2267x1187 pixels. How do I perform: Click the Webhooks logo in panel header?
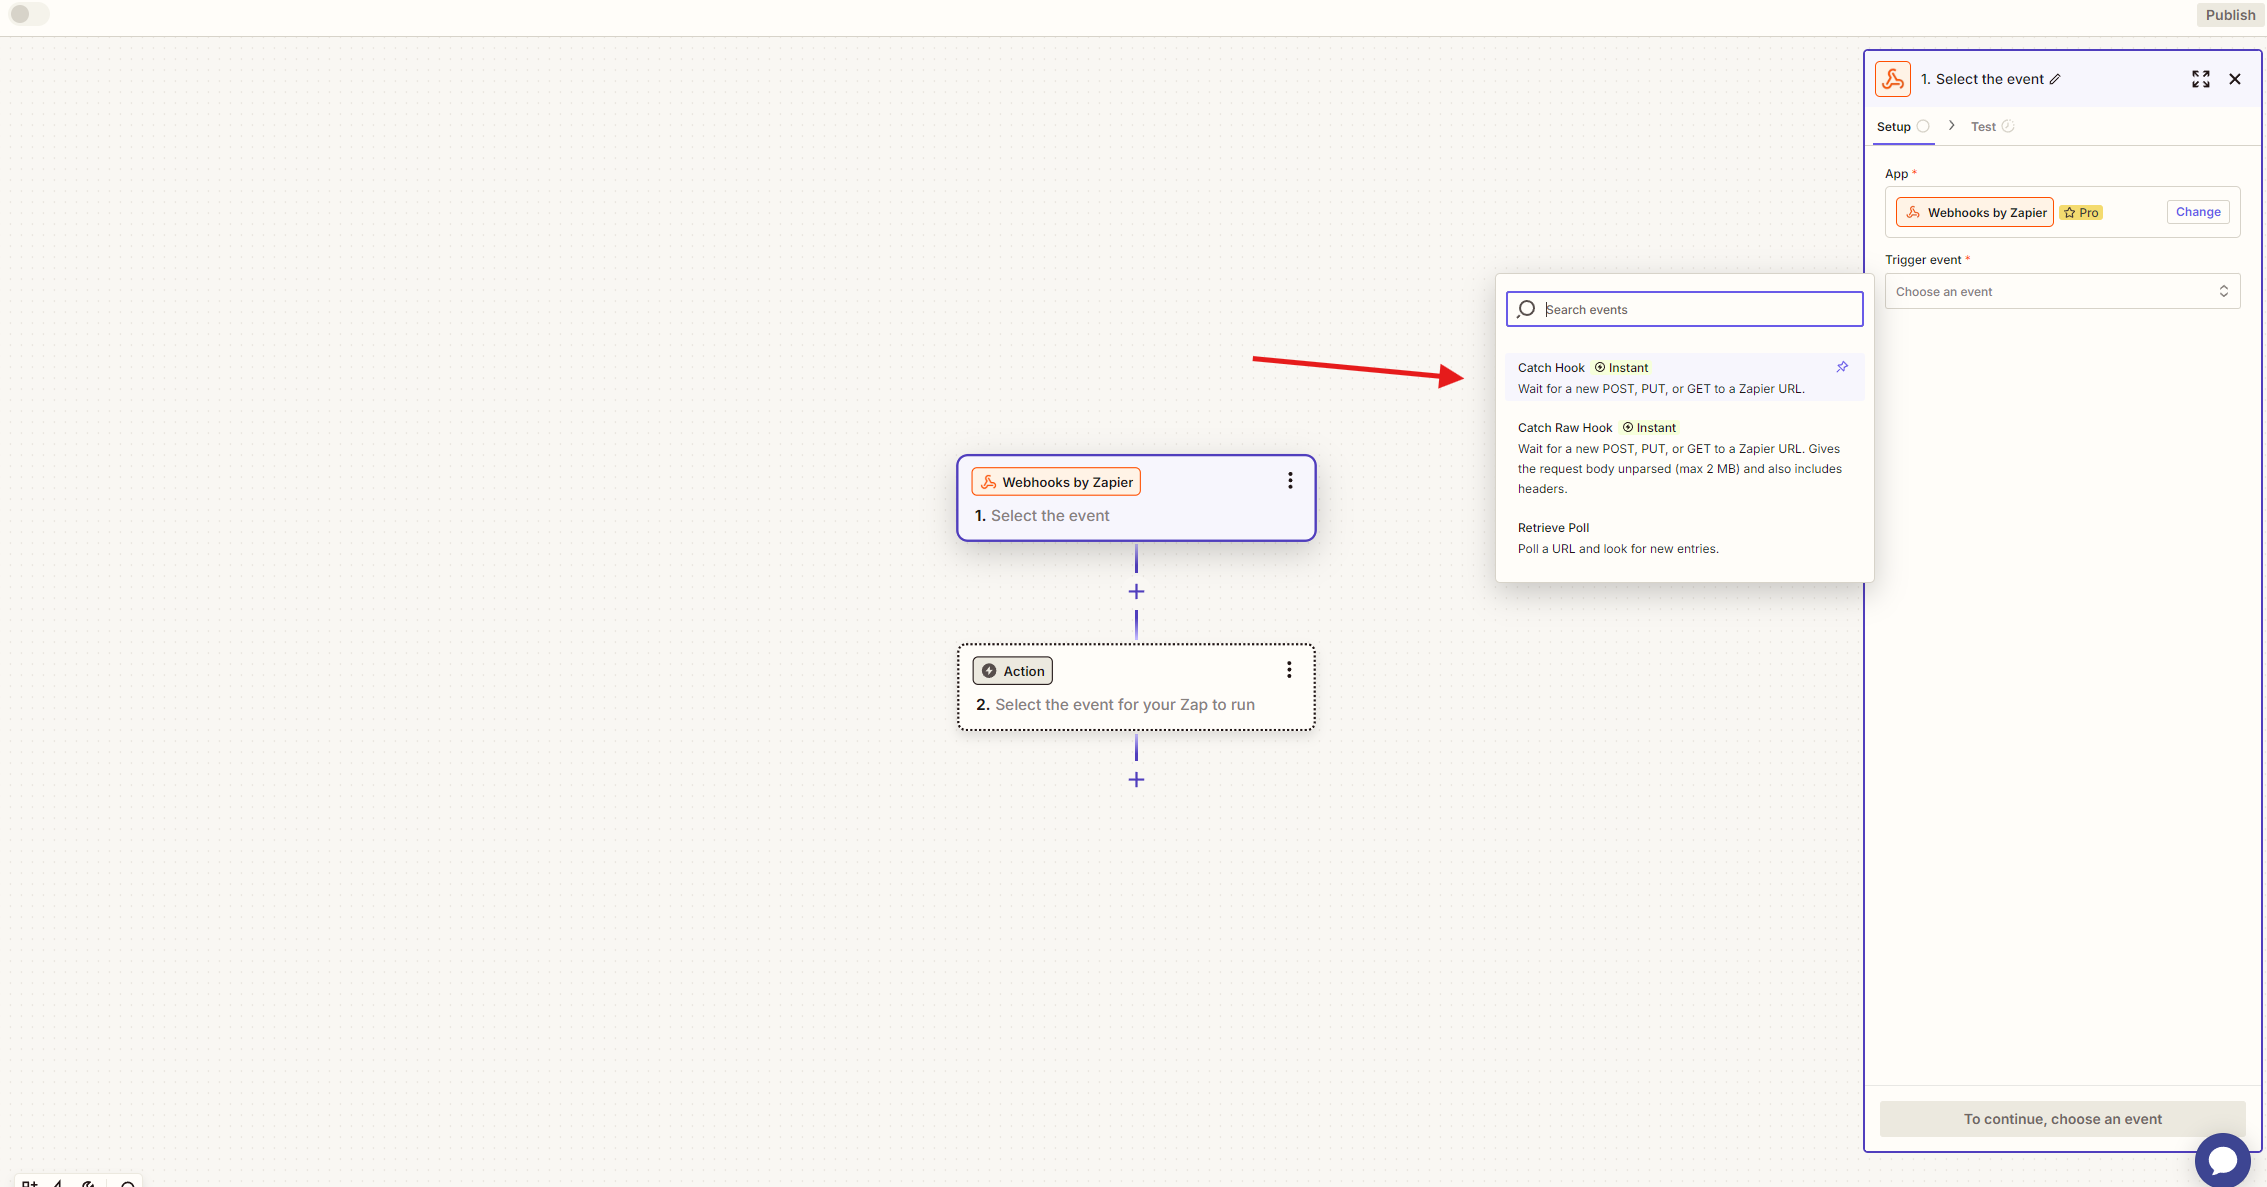click(1892, 79)
